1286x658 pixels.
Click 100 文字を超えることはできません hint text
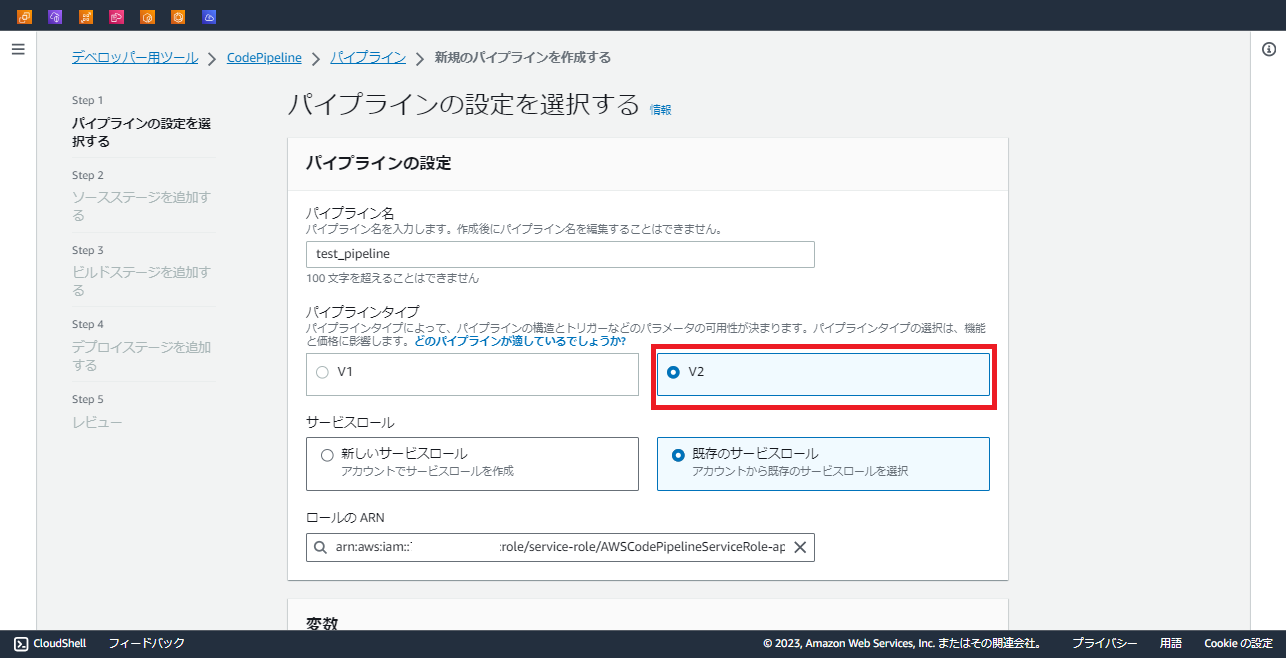click(x=392, y=278)
